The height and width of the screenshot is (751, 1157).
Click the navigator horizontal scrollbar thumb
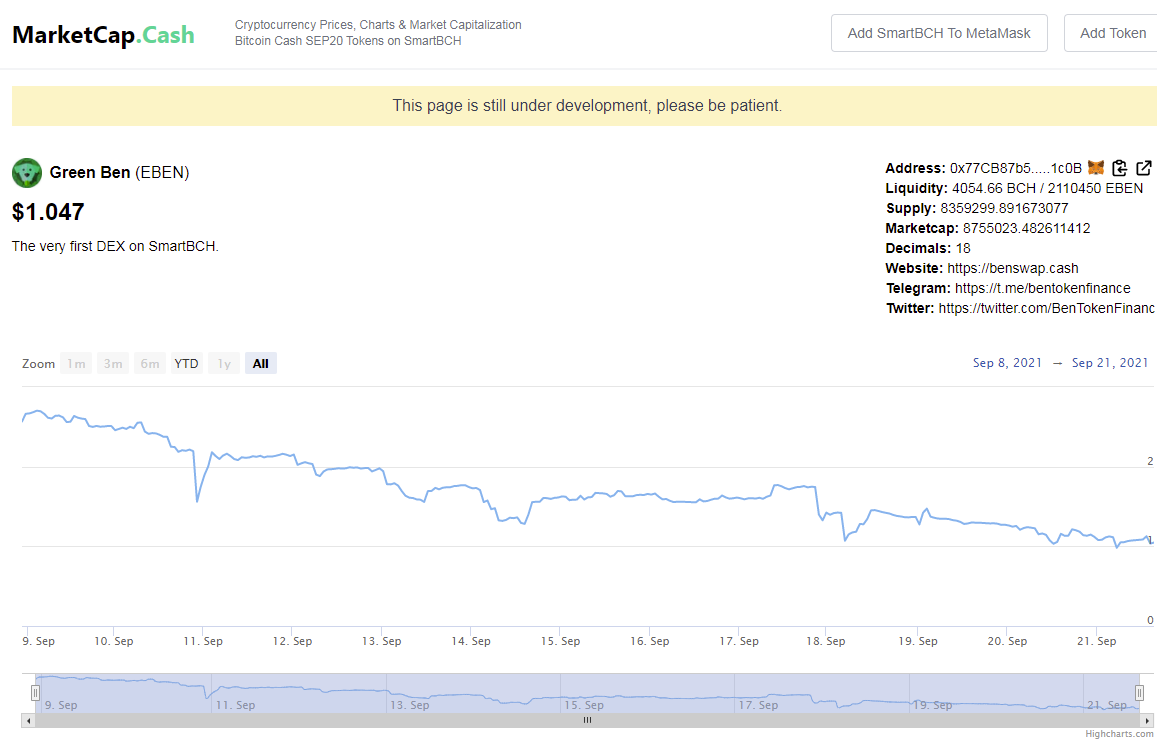(x=587, y=721)
